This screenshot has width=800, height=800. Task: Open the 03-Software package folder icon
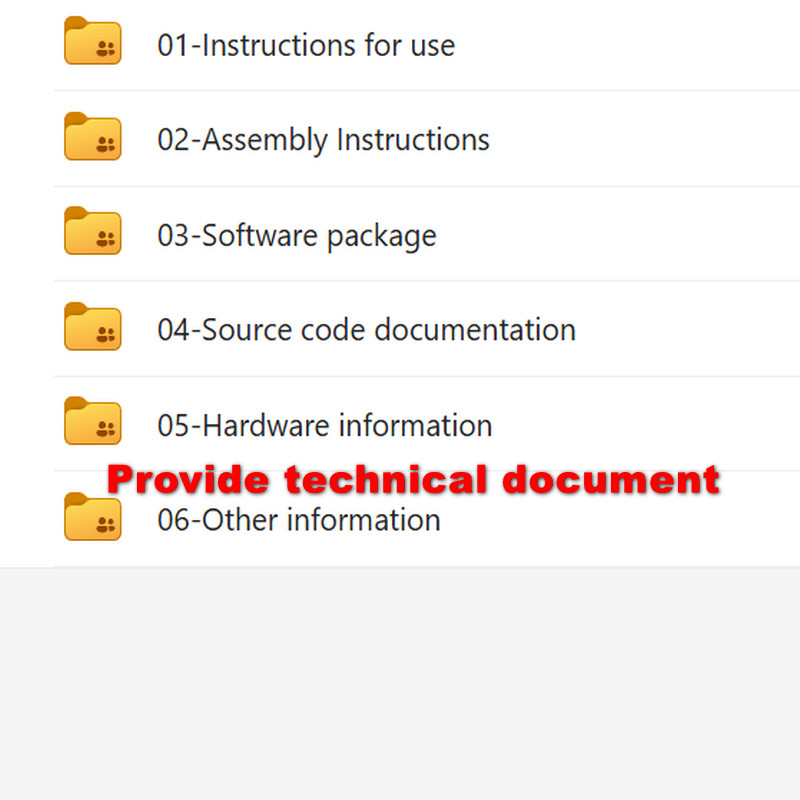[x=92, y=231]
